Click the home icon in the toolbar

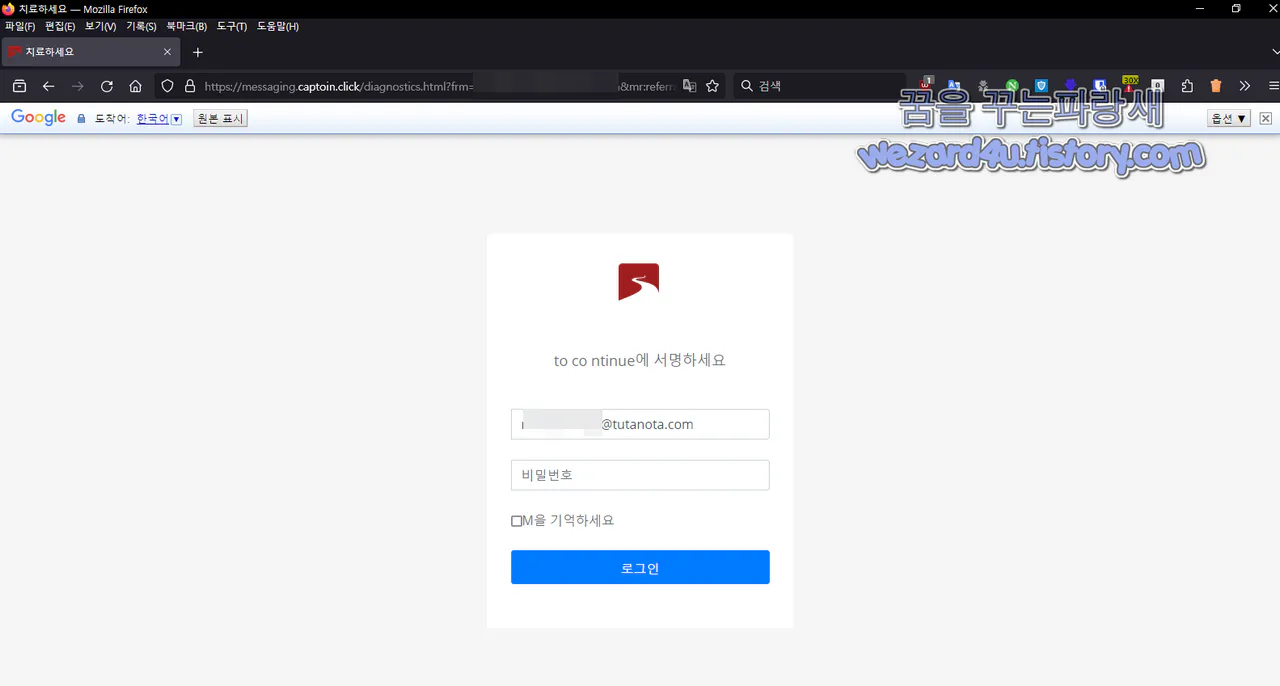[135, 86]
